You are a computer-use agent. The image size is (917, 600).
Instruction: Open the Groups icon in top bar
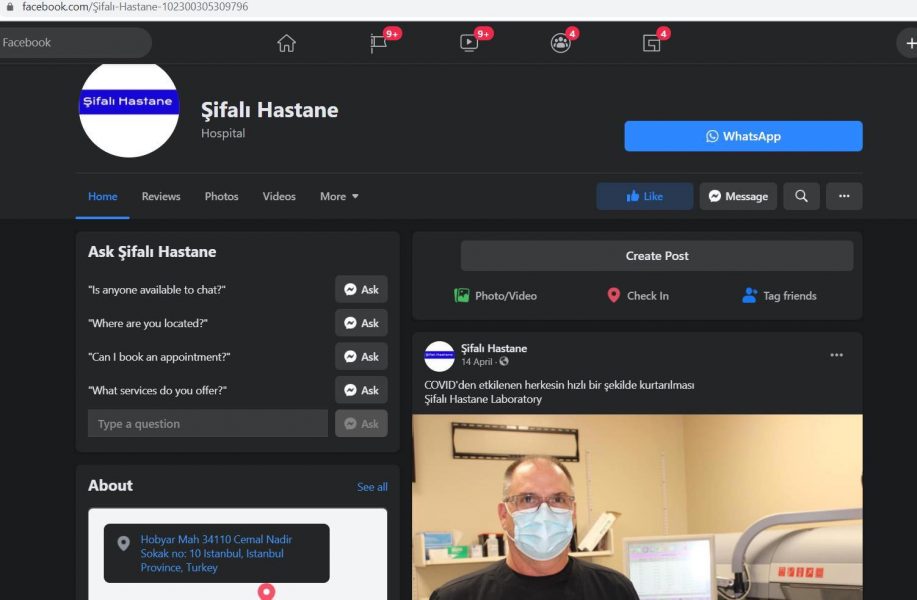coord(560,43)
